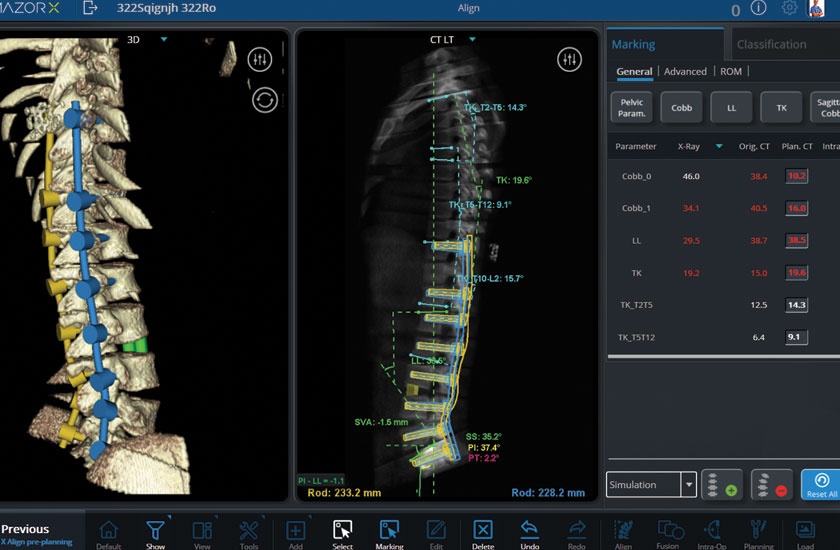Expand the 3D view type dropdown
This screenshot has width=840, height=550.
[164, 40]
